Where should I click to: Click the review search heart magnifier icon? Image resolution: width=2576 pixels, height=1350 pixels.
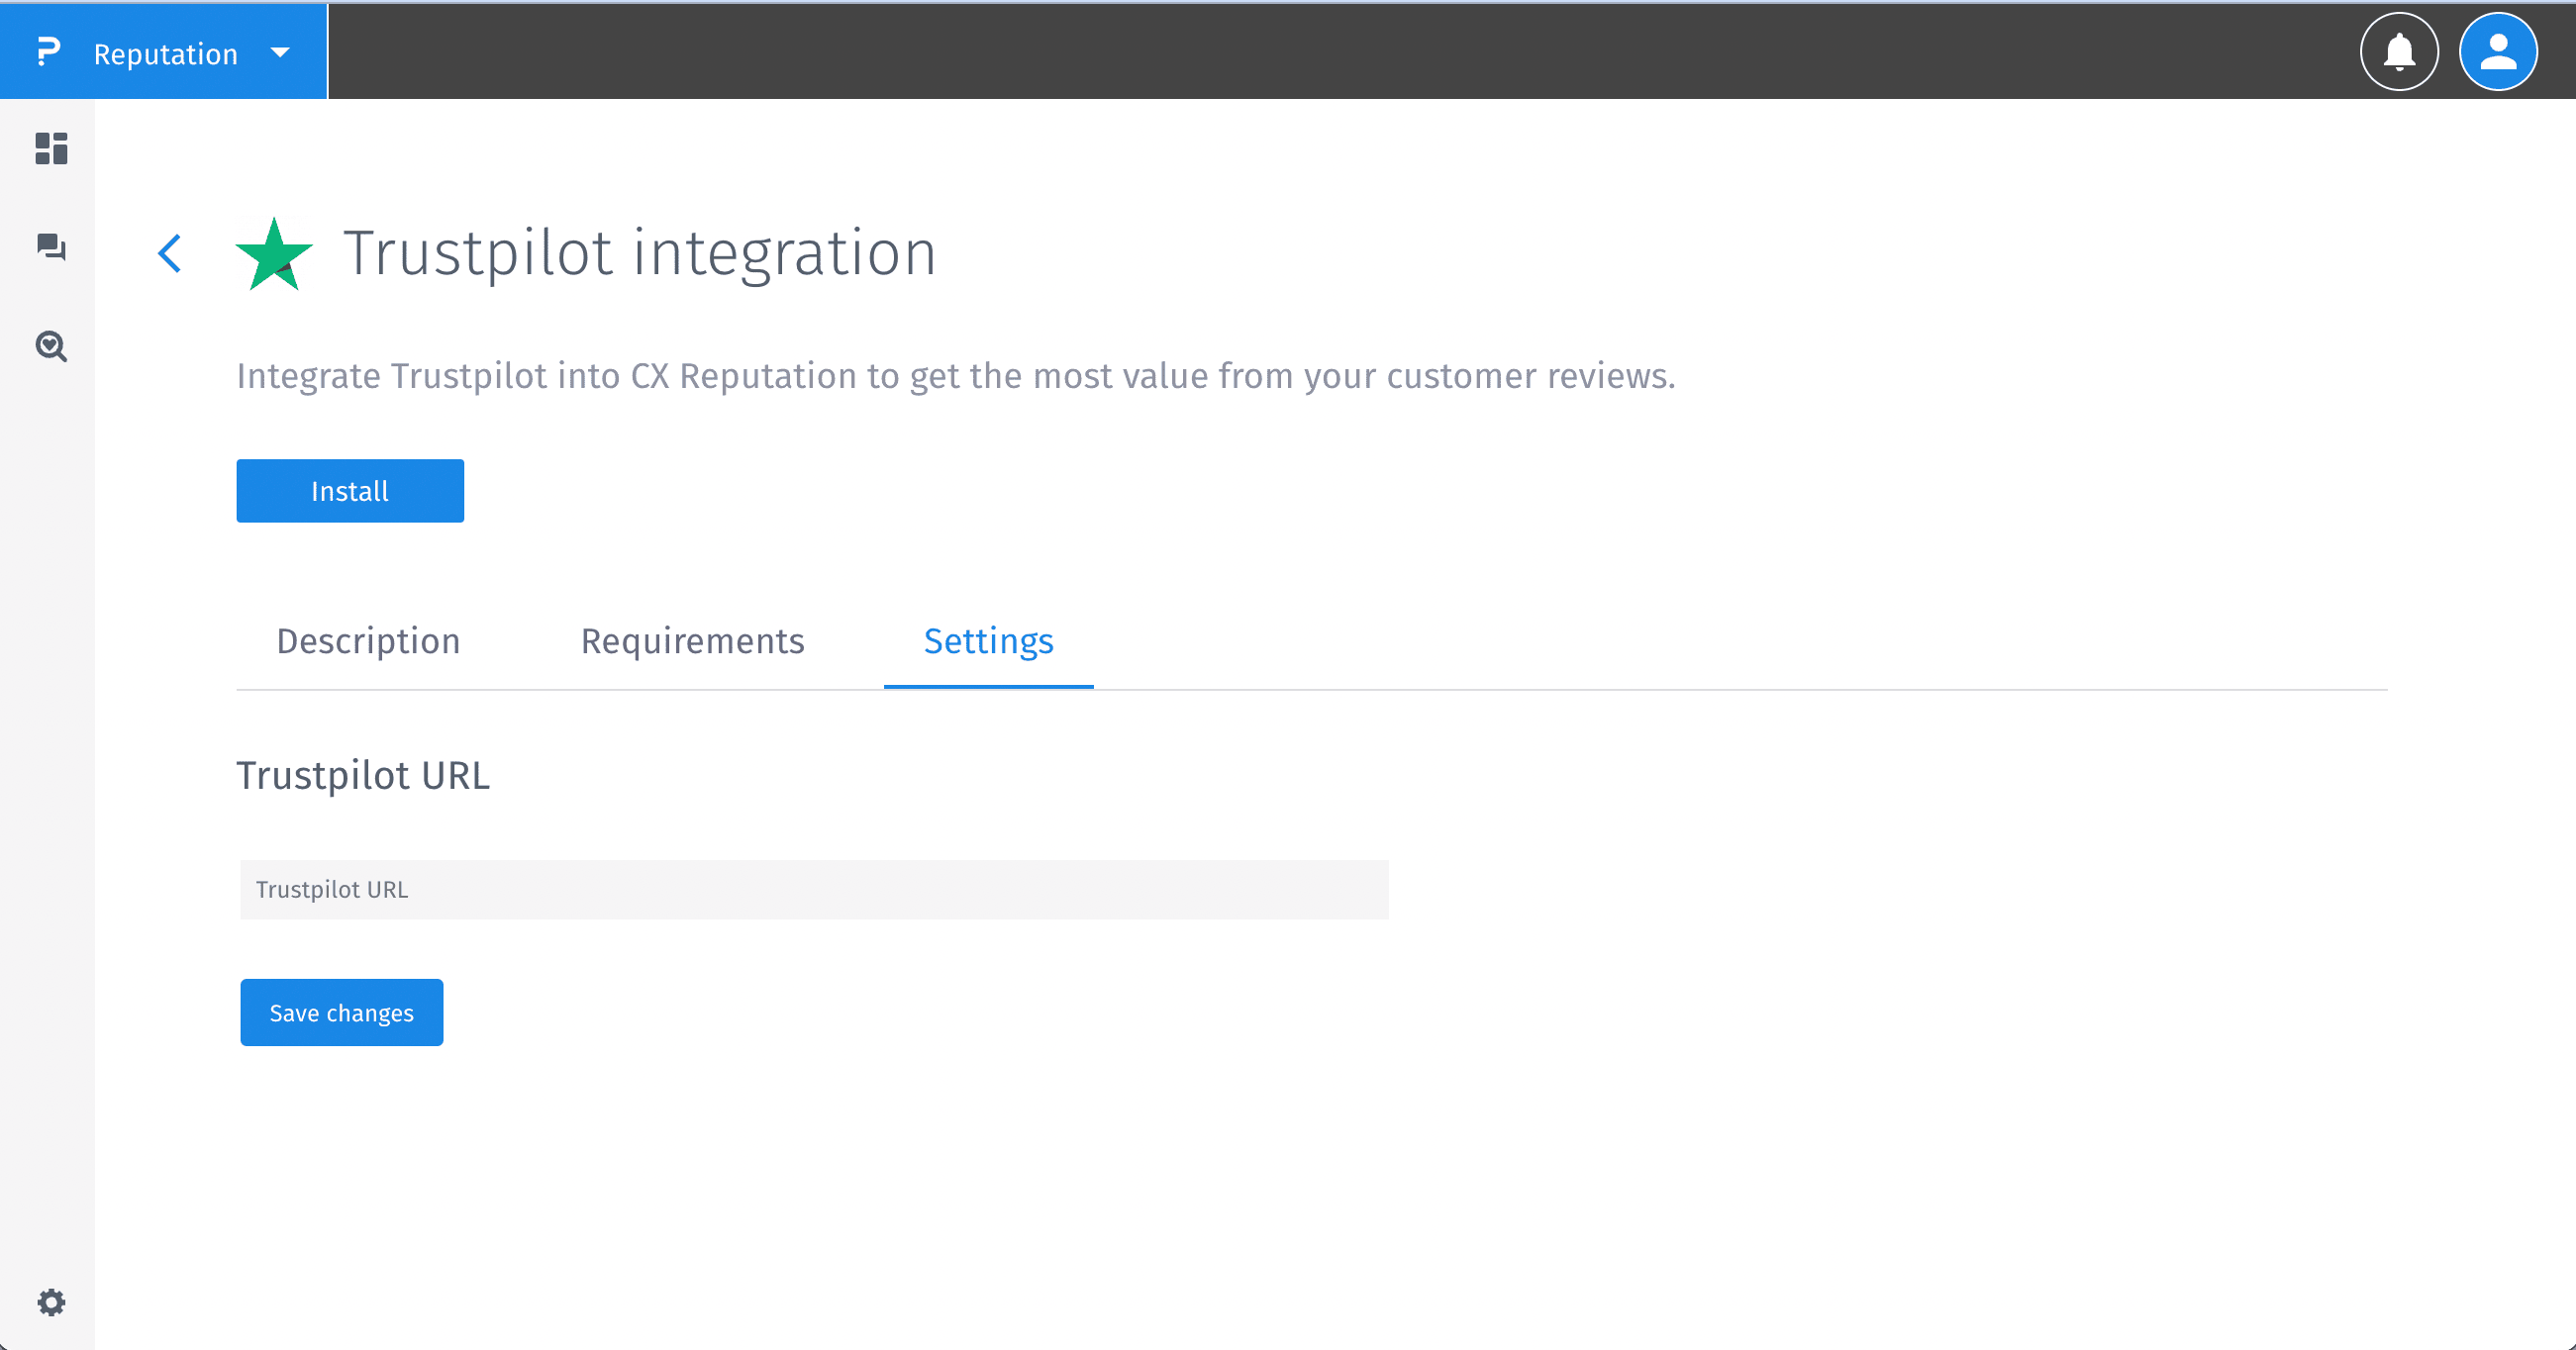51,346
